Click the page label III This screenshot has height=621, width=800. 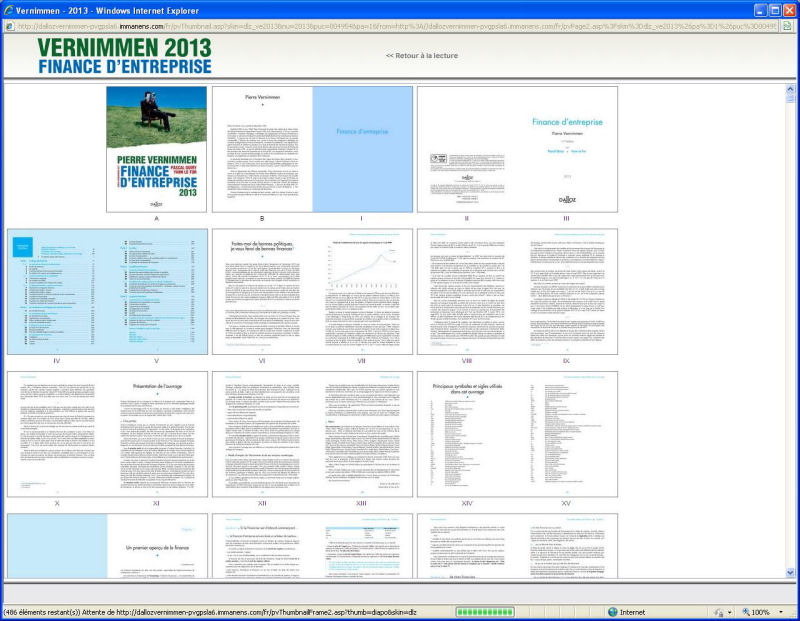pos(566,218)
